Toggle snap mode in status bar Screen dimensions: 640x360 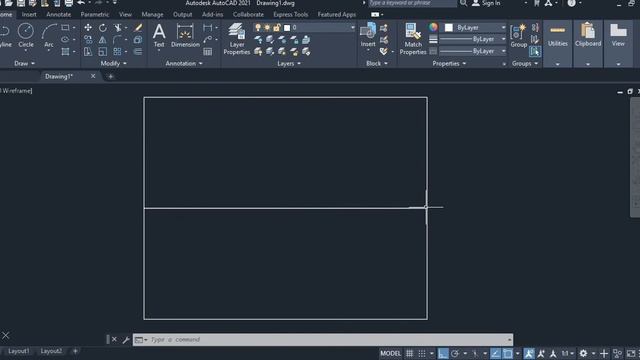[422, 353]
